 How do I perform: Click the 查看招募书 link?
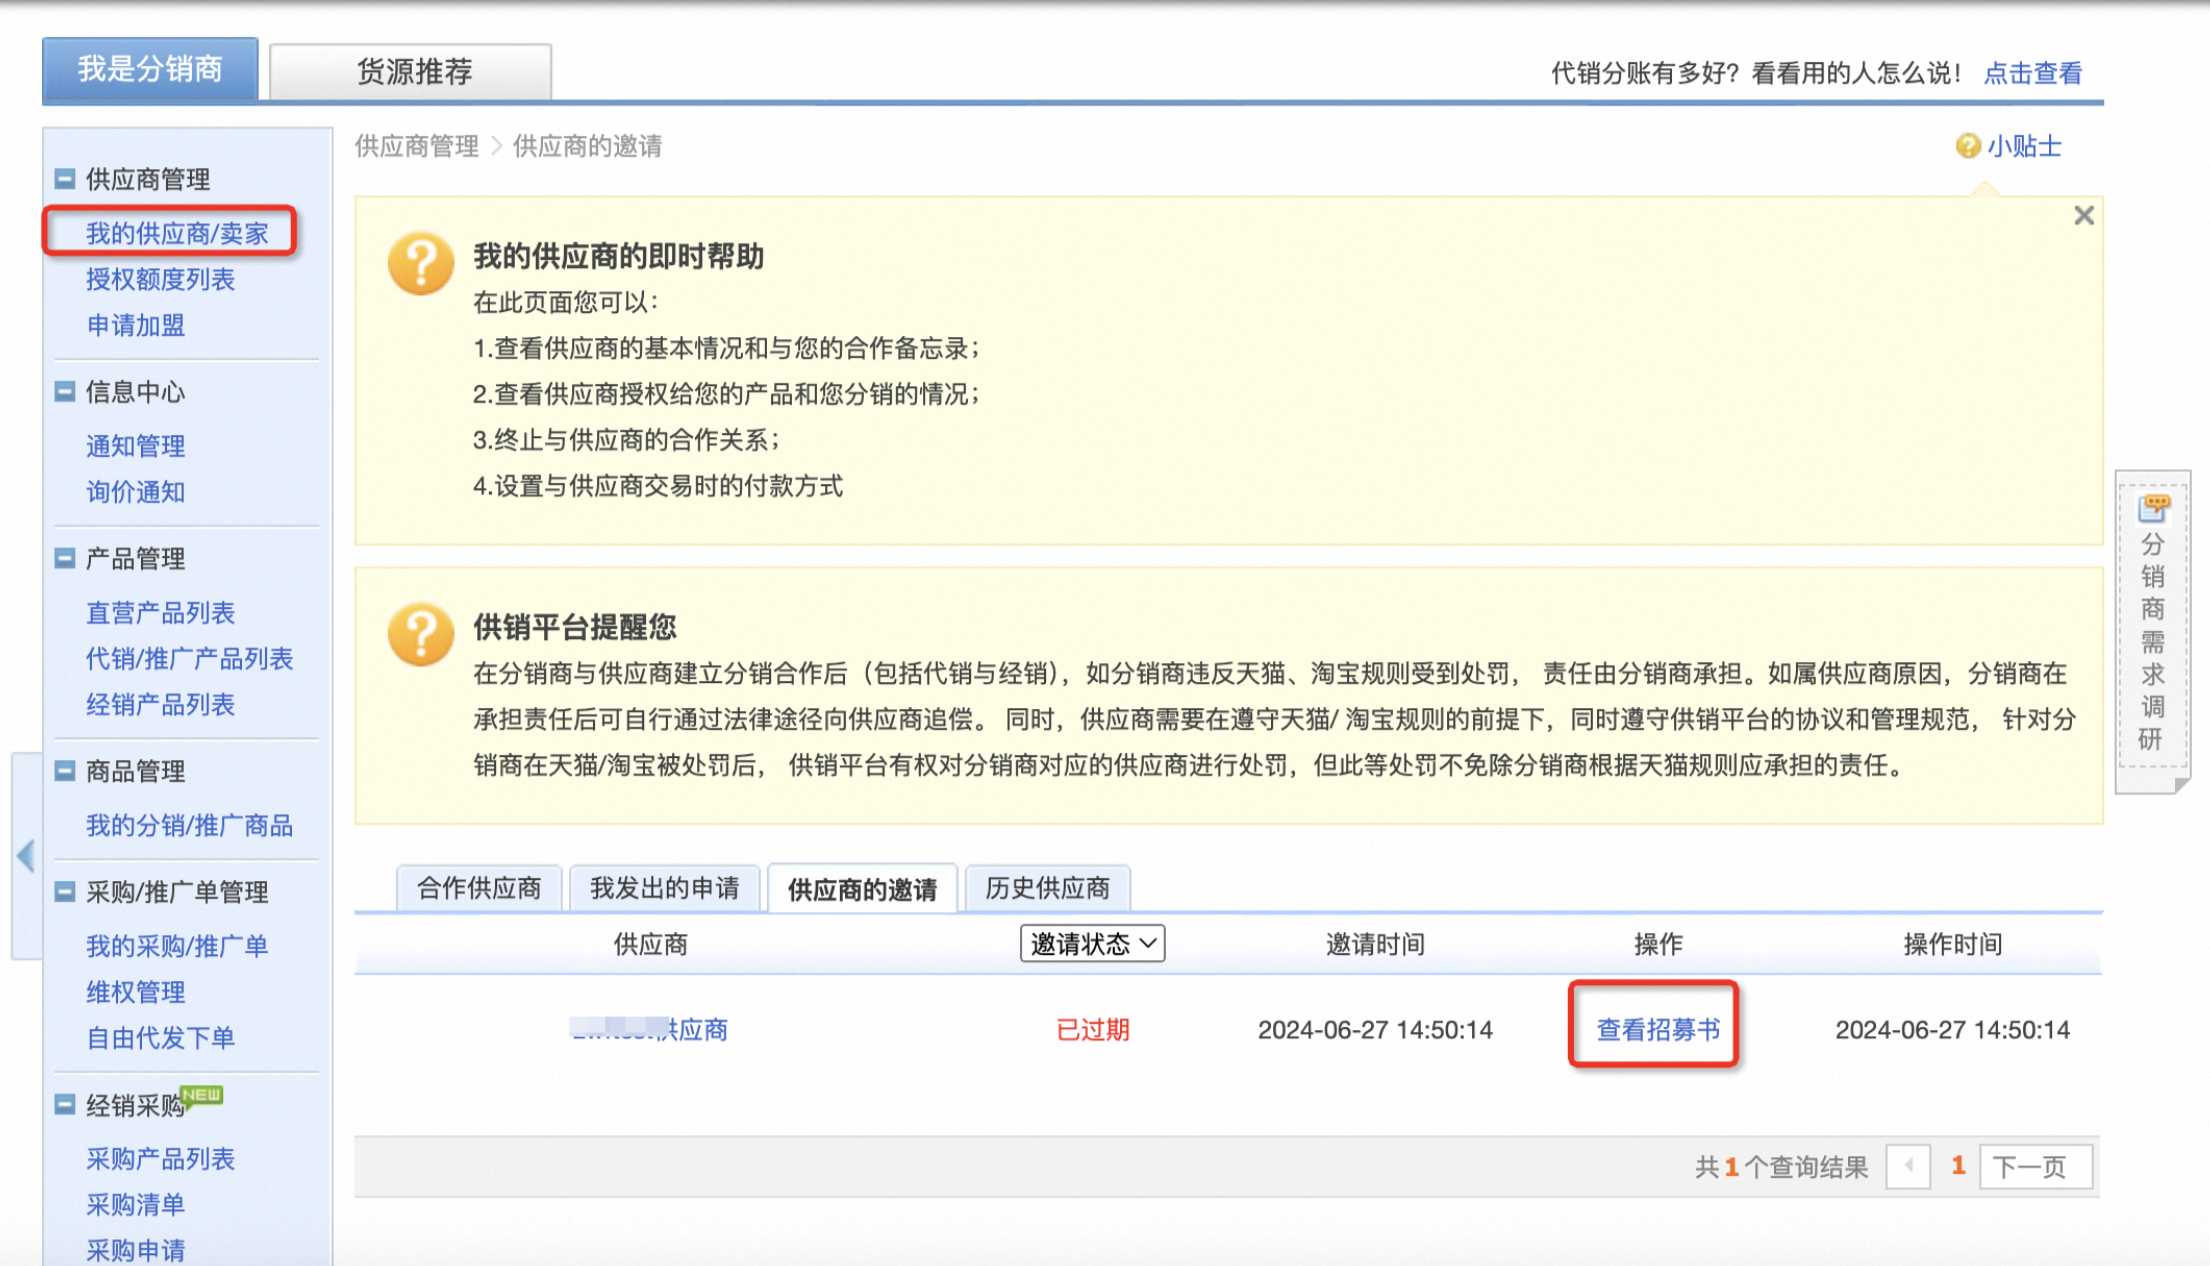tap(1657, 1029)
